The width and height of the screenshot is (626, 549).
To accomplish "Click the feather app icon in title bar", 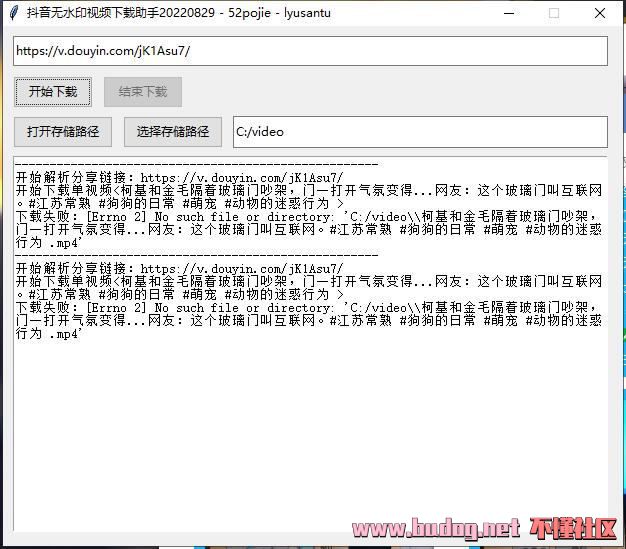I will 13,13.
